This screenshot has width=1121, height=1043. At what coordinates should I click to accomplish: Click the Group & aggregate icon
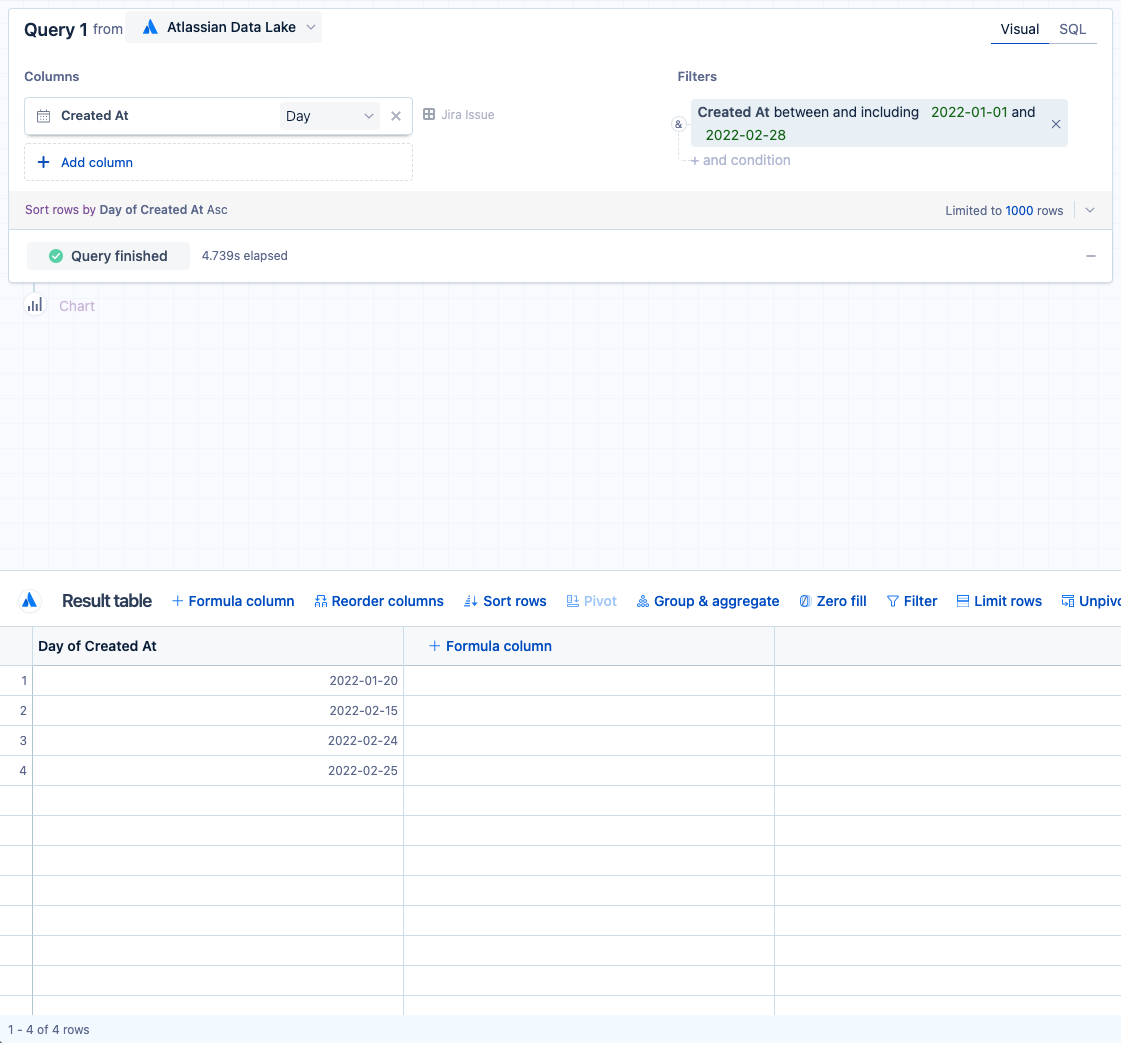pos(643,601)
